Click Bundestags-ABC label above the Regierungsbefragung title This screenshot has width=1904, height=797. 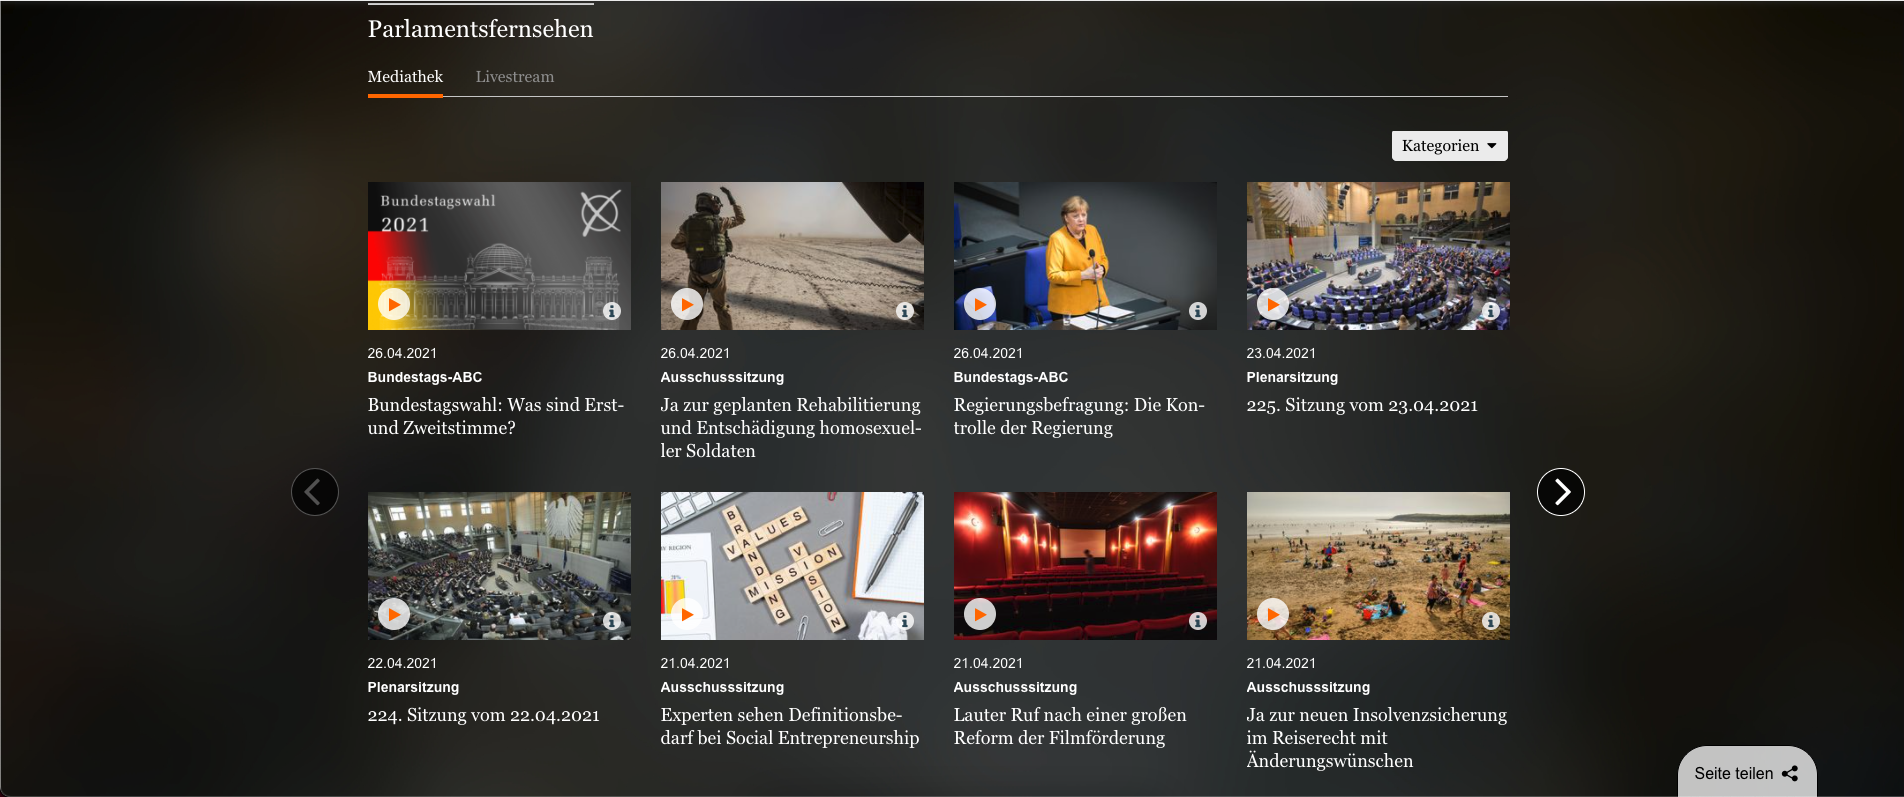click(x=1011, y=377)
